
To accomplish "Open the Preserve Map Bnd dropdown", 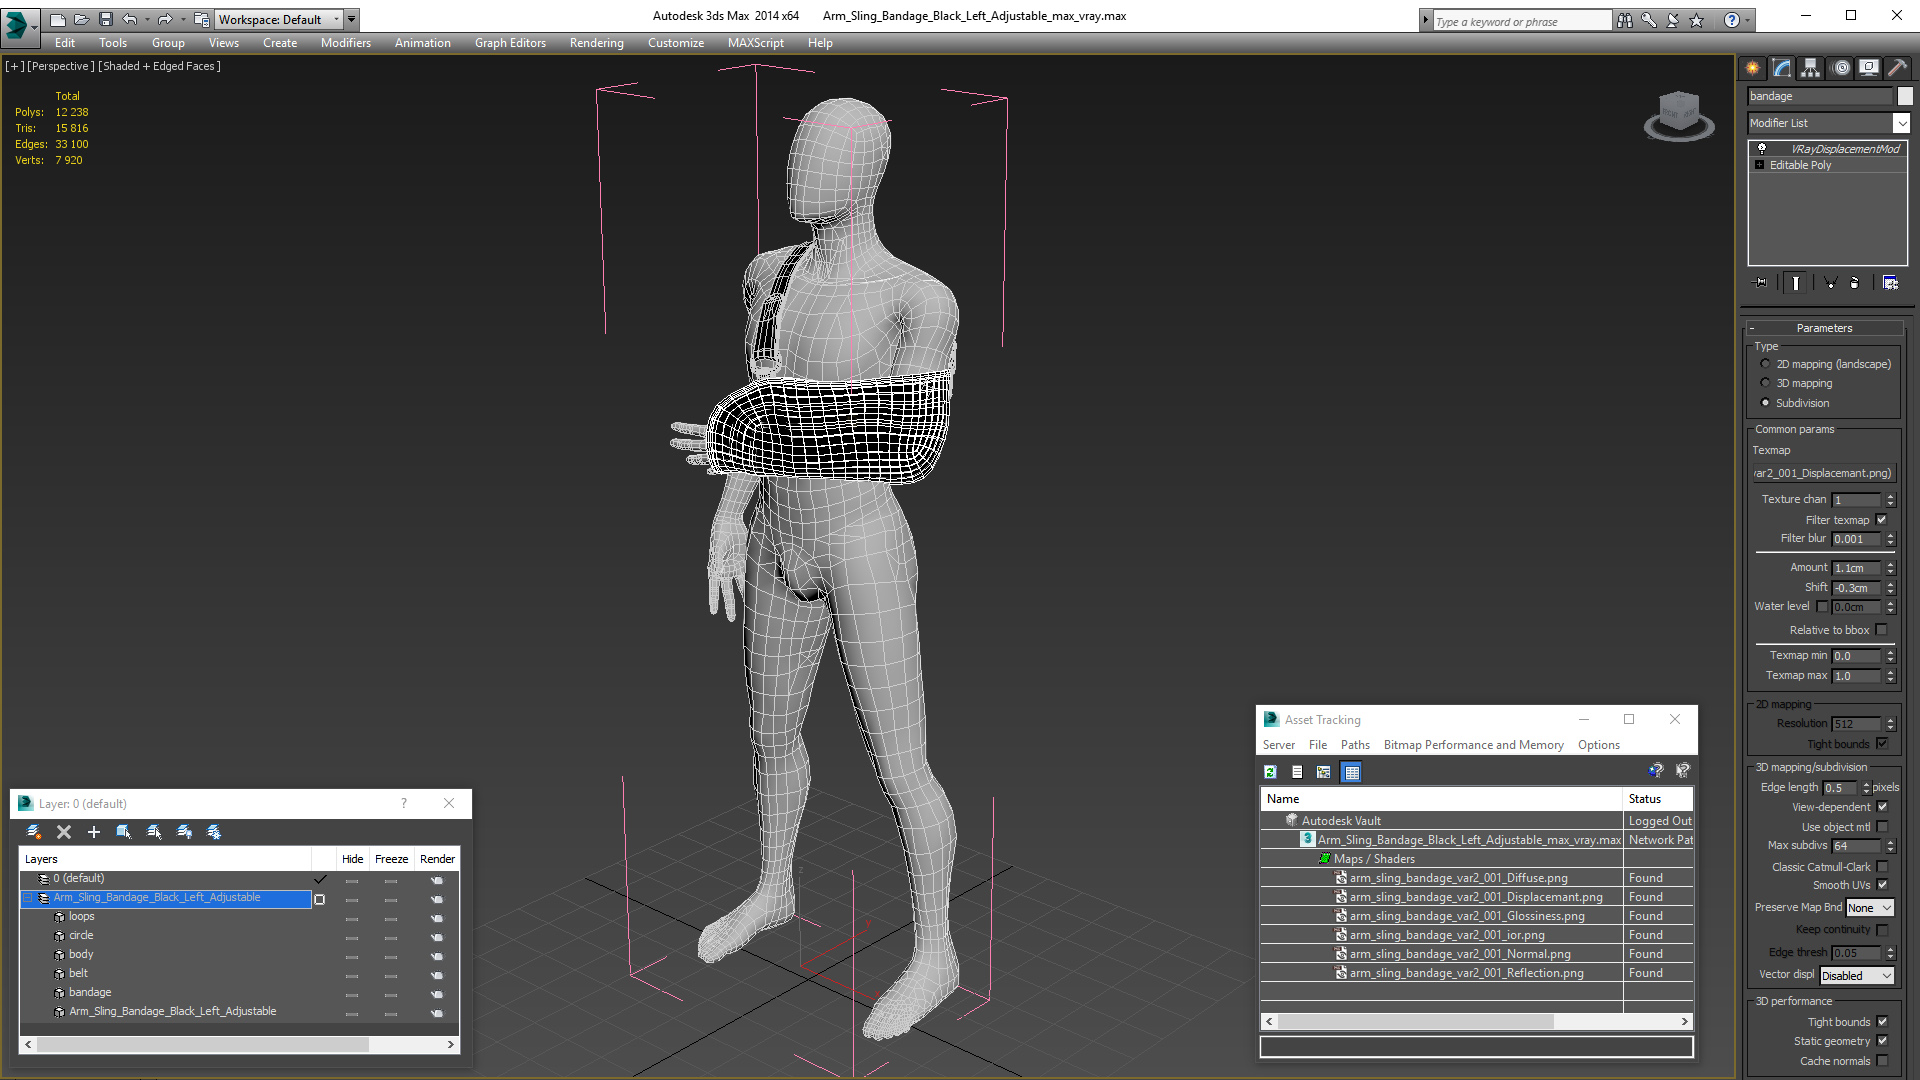I will click(1870, 908).
